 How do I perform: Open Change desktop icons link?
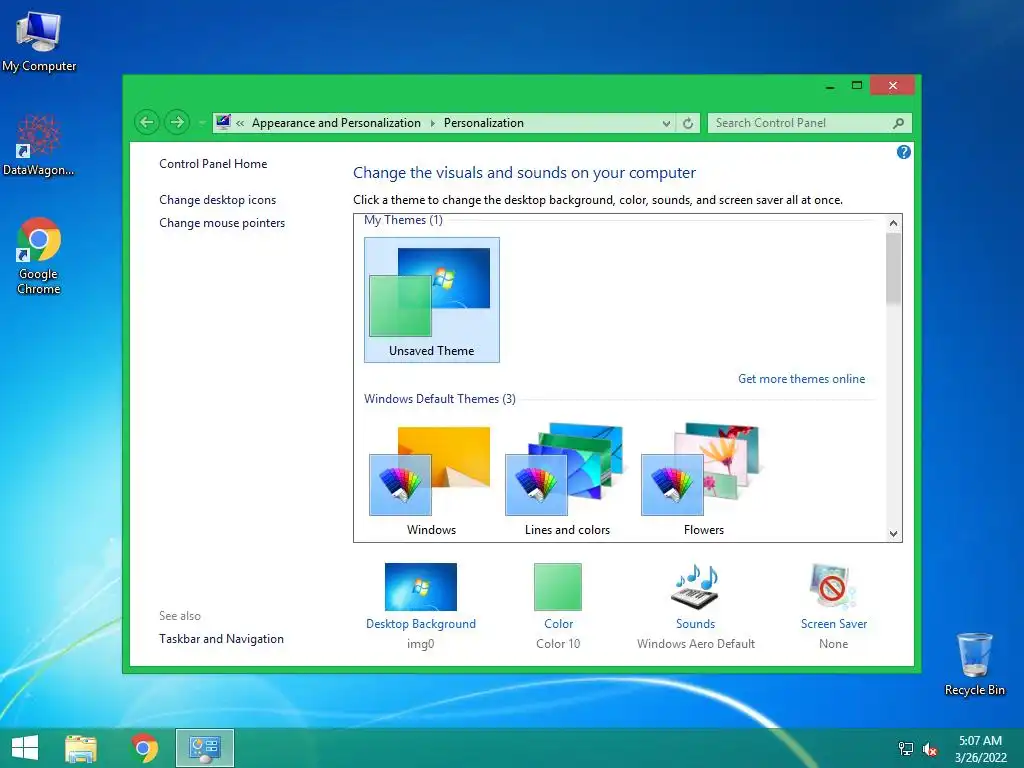tap(217, 200)
